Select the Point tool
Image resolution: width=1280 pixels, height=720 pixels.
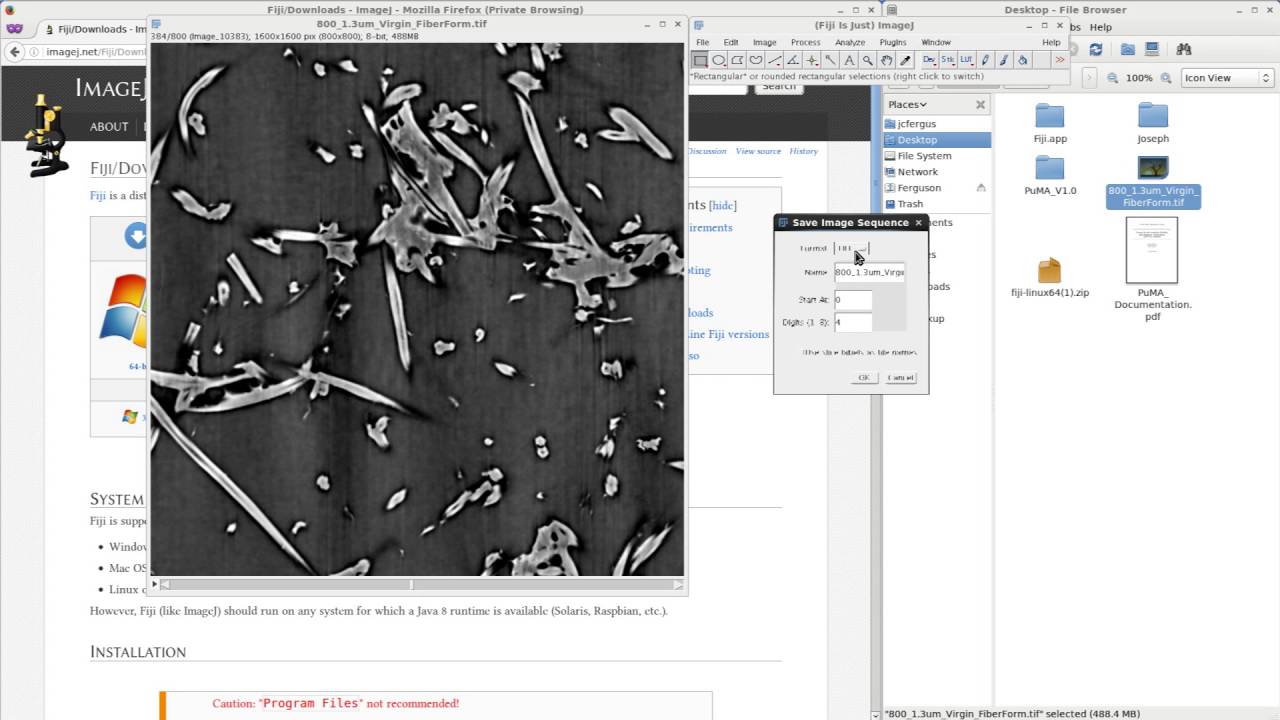click(x=812, y=60)
